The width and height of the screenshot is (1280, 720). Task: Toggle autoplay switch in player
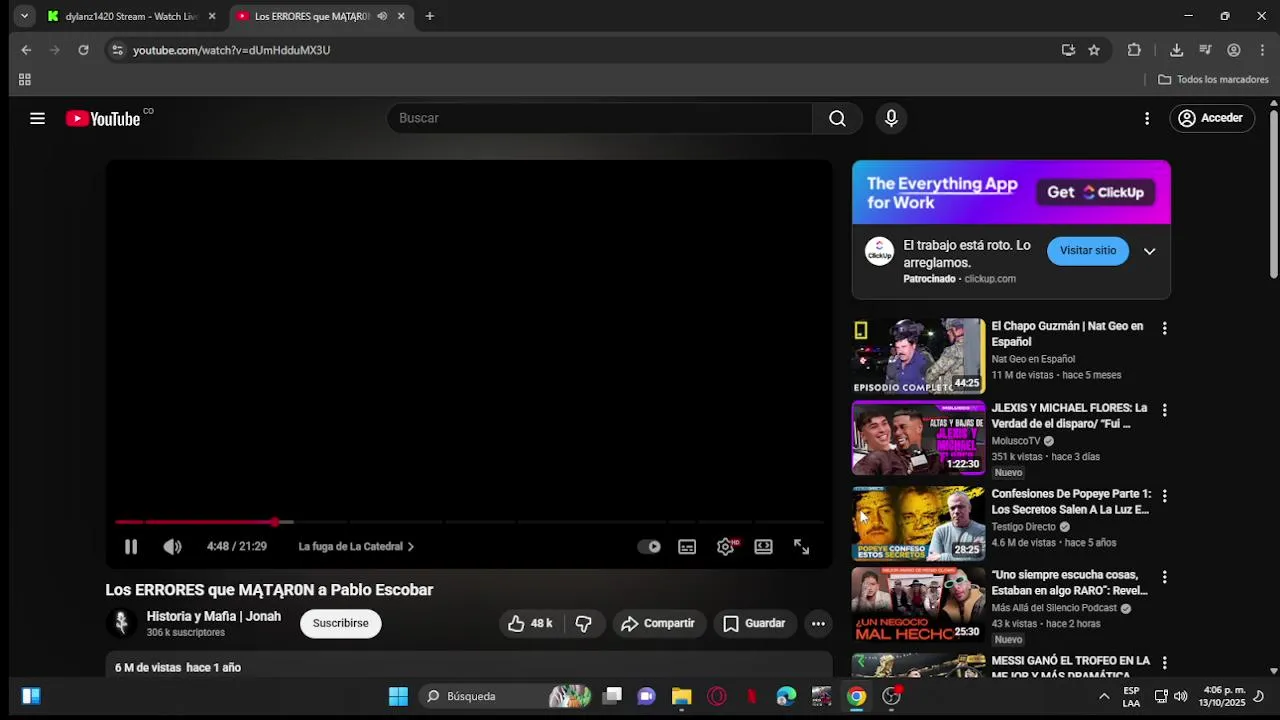pyautogui.click(x=649, y=546)
